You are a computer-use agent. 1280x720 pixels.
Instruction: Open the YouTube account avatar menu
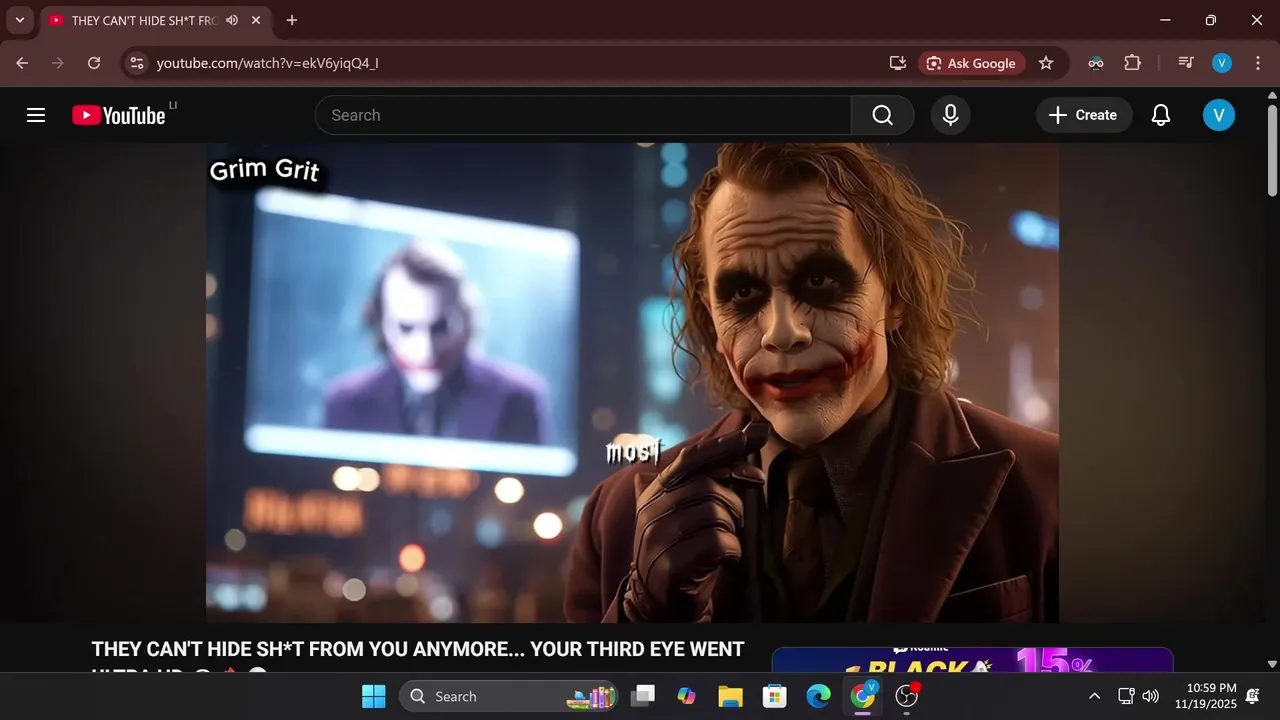point(1218,115)
